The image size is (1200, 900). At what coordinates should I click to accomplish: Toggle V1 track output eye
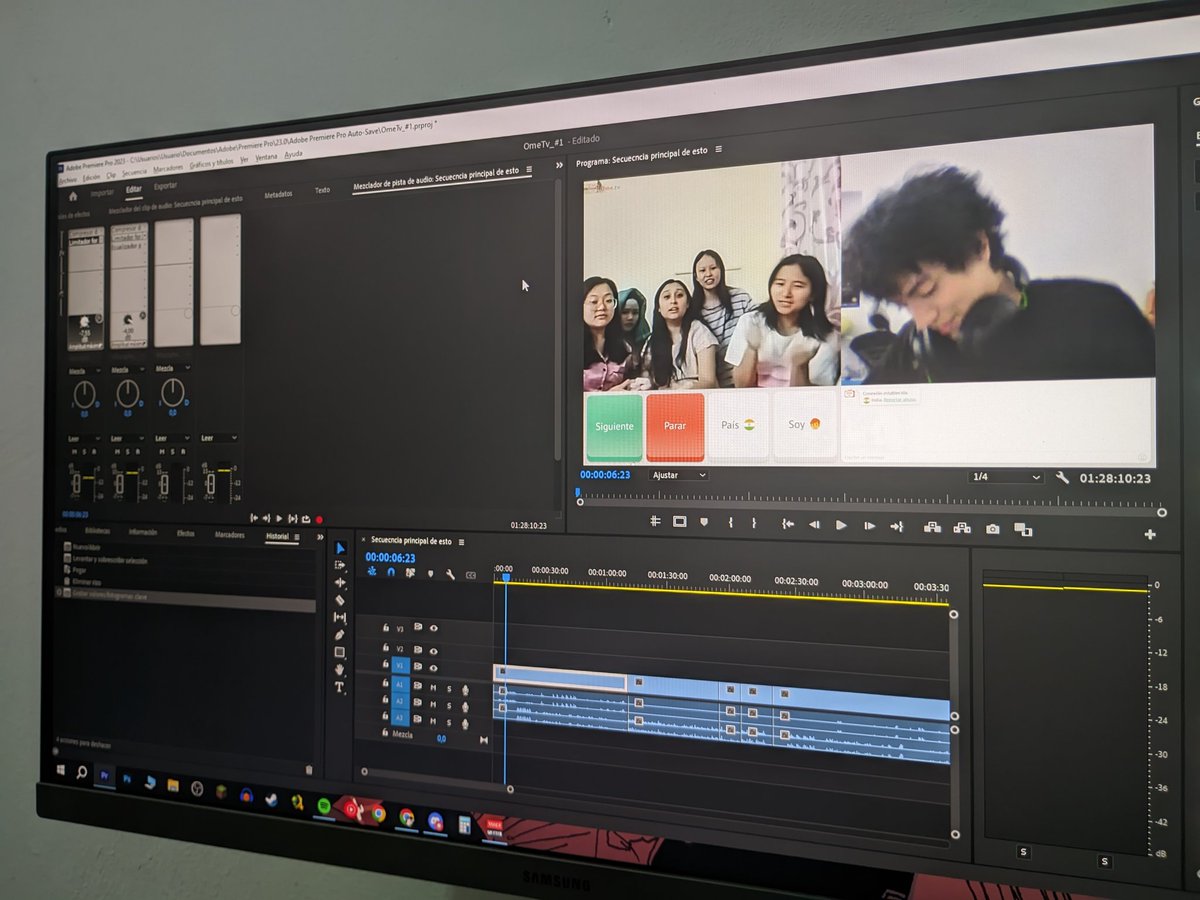(x=434, y=667)
